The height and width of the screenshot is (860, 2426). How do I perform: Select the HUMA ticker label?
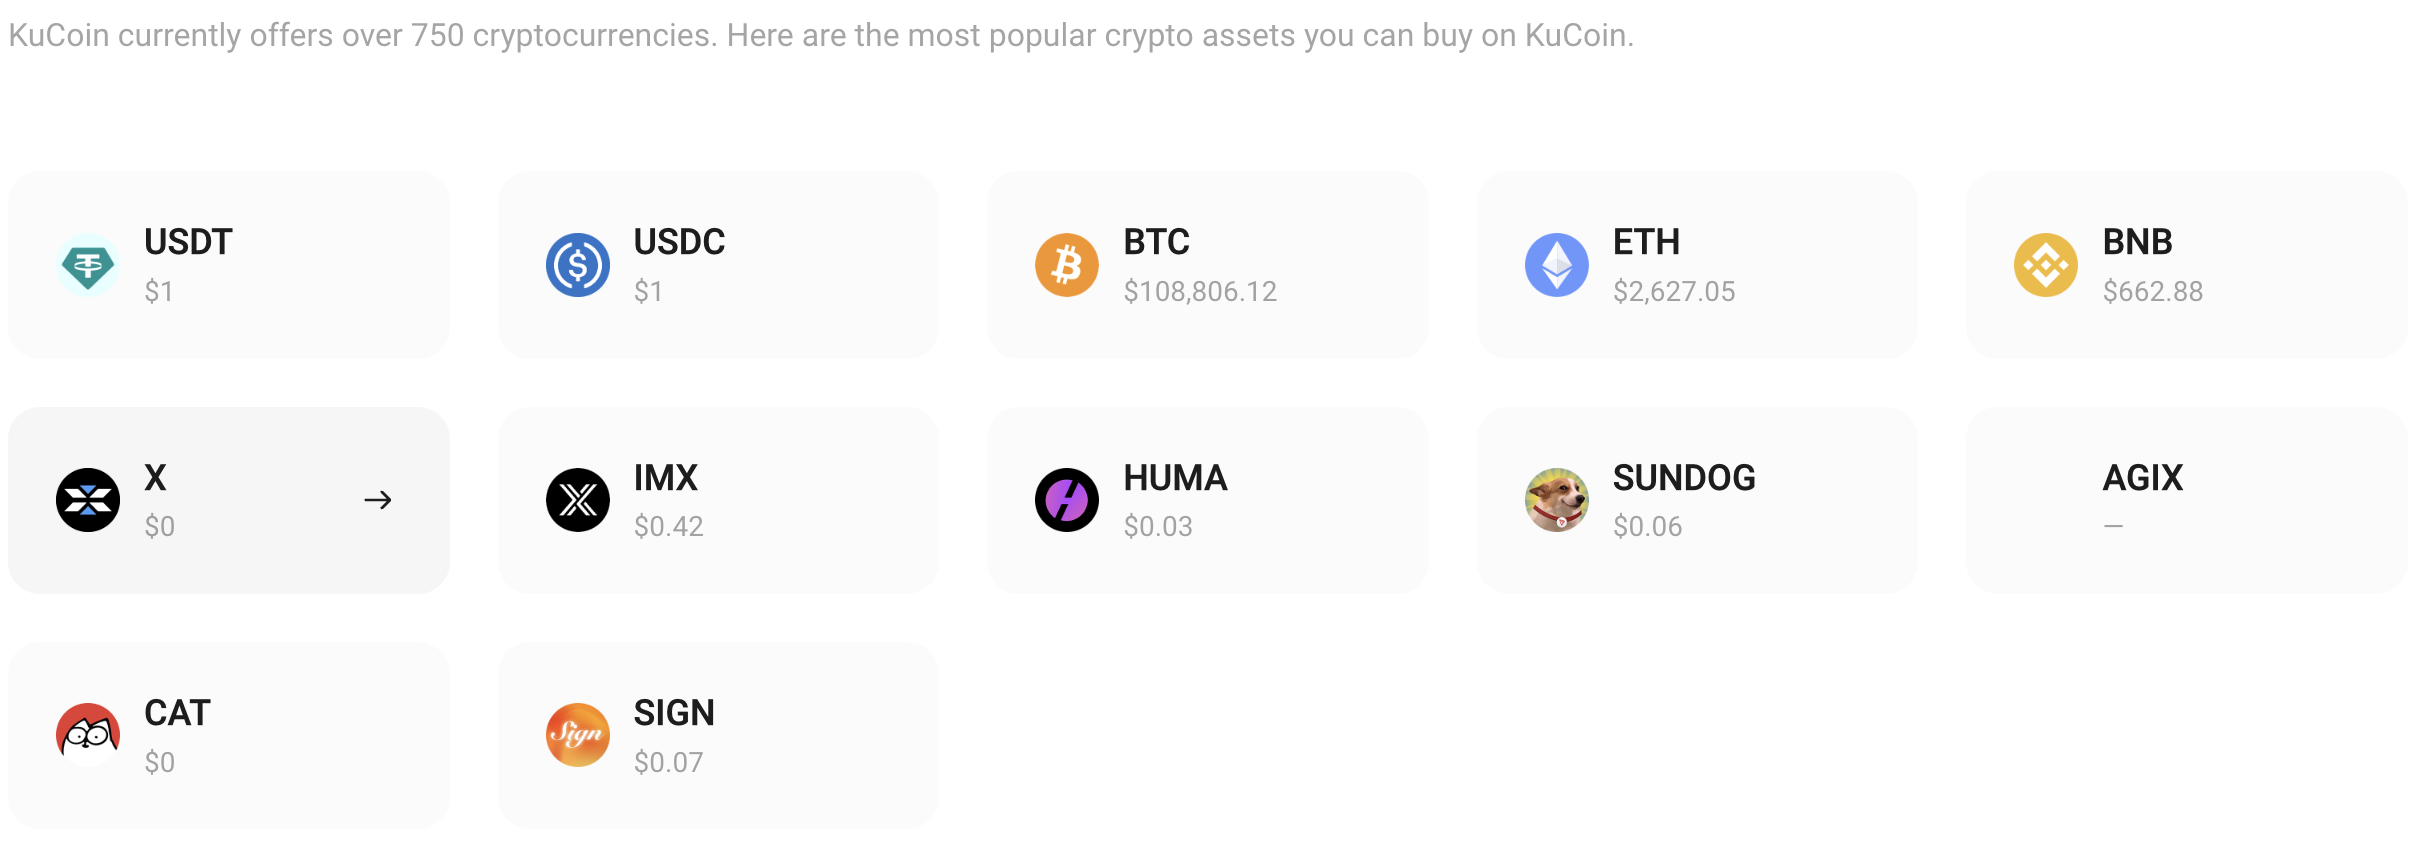[x=1175, y=478]
